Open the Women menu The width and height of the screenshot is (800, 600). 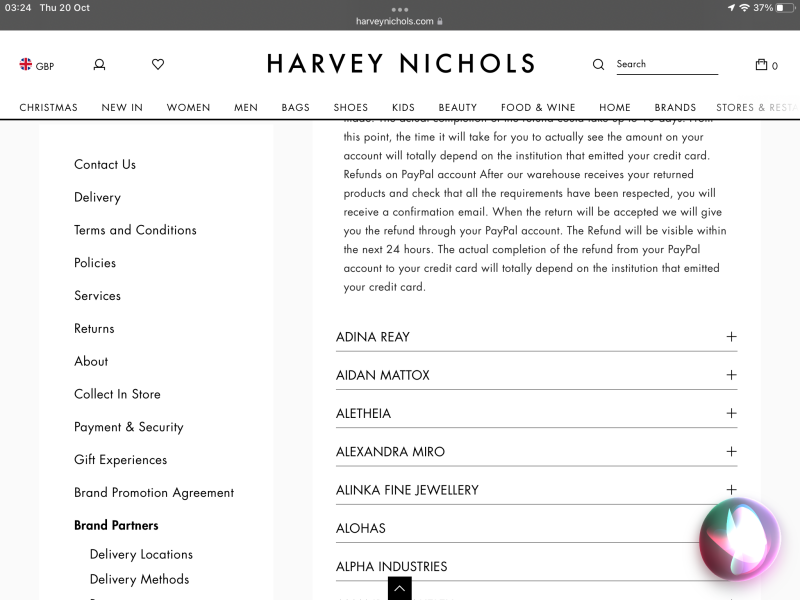point(188,107)
